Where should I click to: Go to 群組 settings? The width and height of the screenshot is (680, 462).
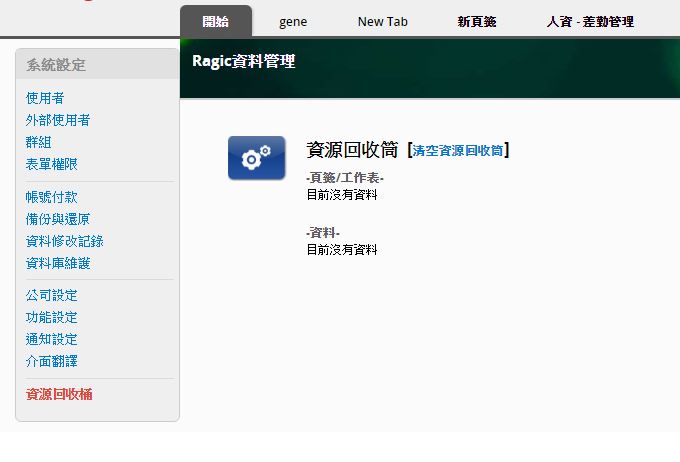tap(39, 142)
